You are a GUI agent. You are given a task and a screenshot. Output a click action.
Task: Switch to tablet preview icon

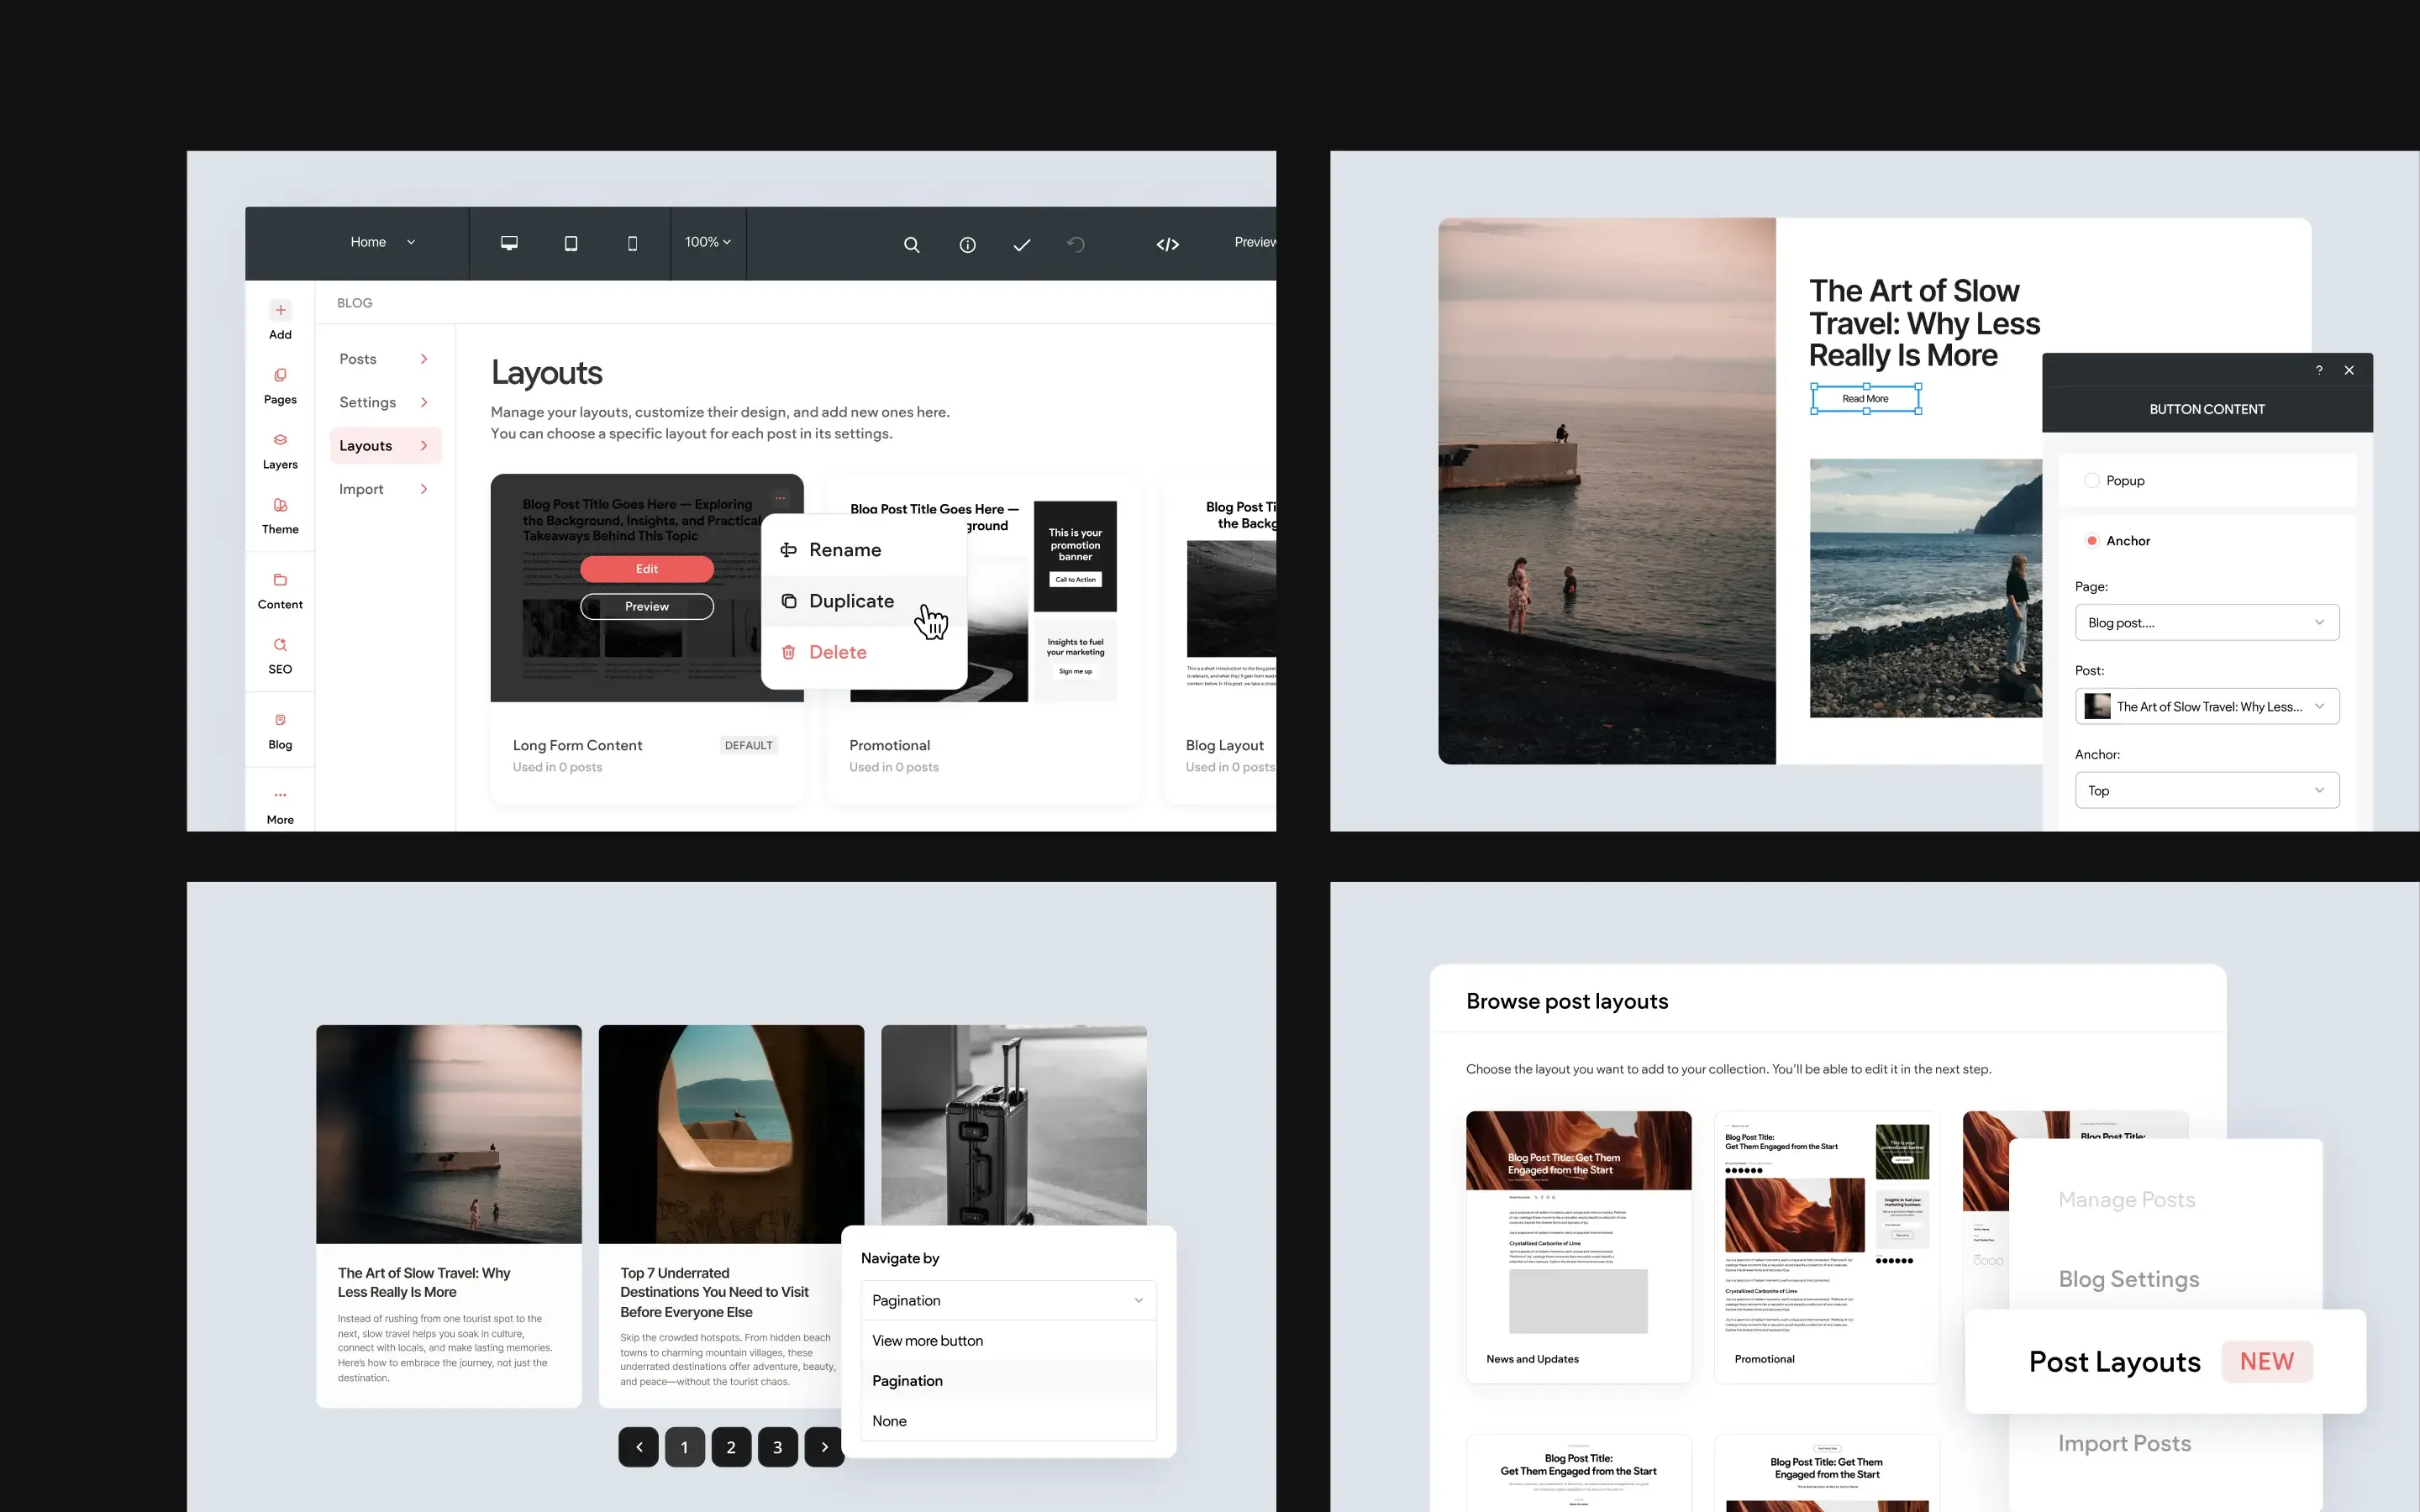coord(571,243)
